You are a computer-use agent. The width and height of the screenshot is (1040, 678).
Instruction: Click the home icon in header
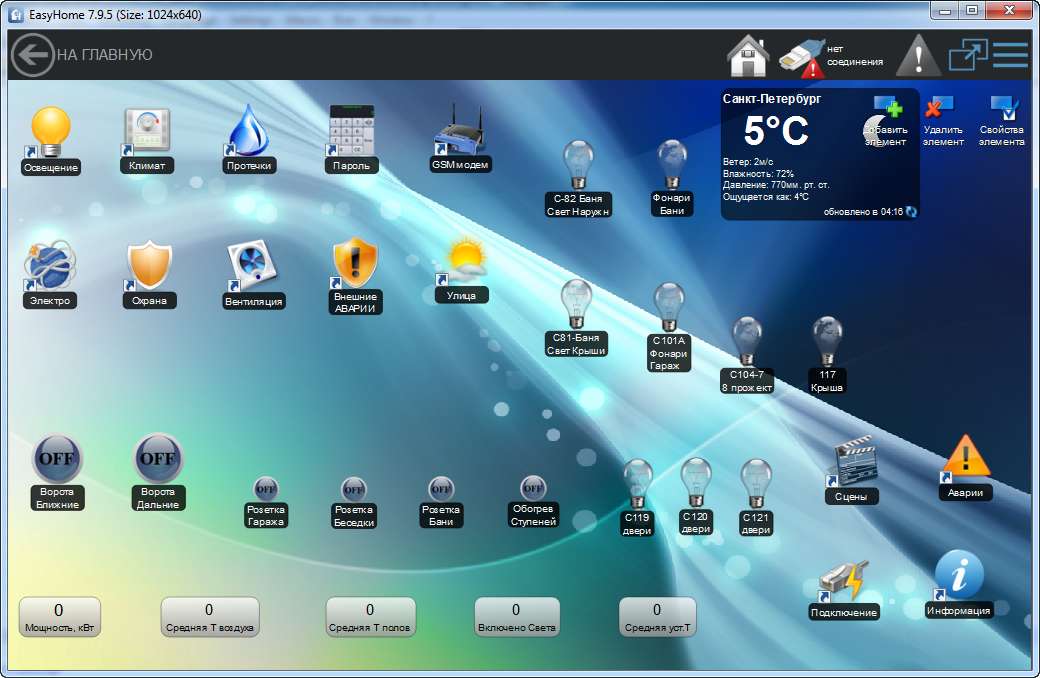point(747,56)
